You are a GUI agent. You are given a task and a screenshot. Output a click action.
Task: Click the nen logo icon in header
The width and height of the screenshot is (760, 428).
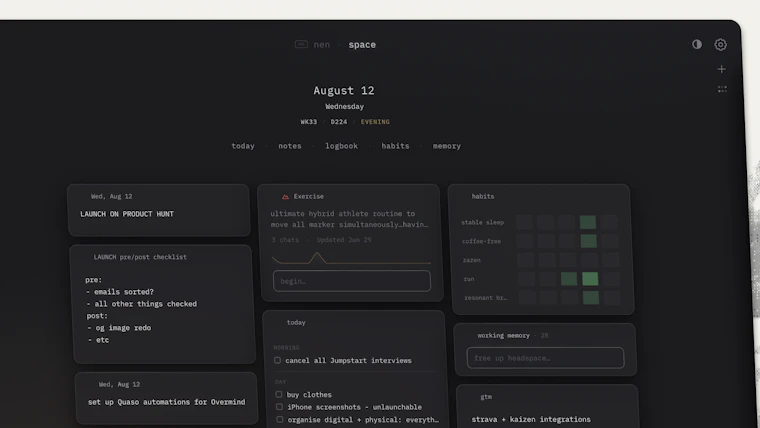click(x=301, y=44)
